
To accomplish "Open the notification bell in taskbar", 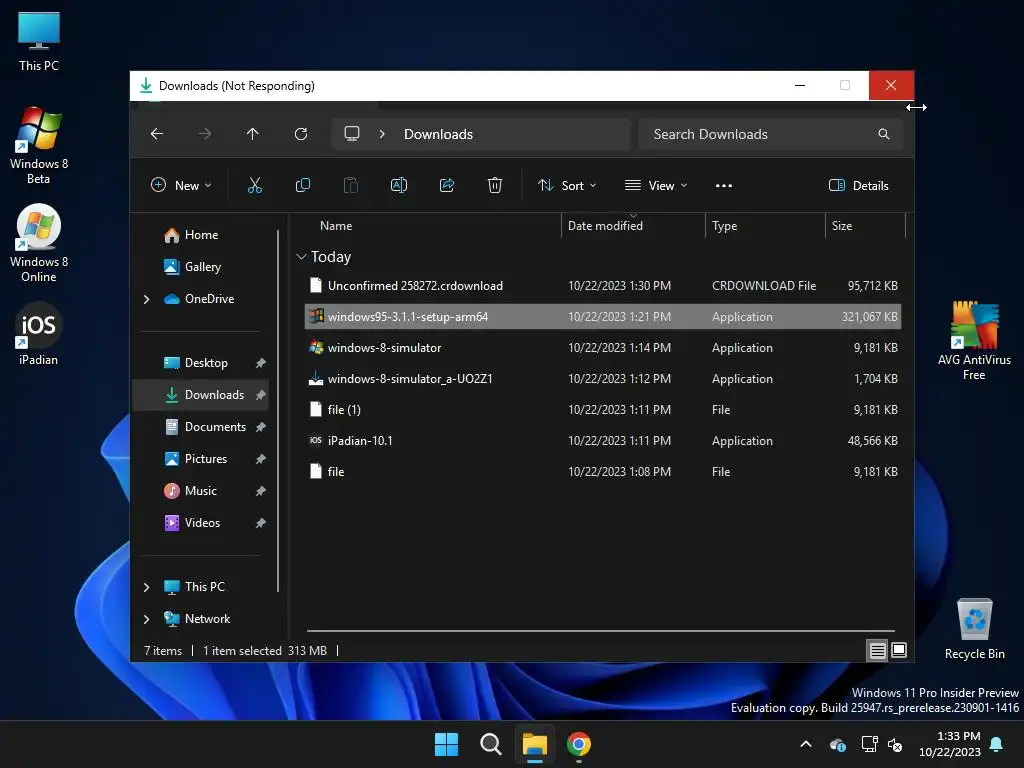I will click(997, 744).
